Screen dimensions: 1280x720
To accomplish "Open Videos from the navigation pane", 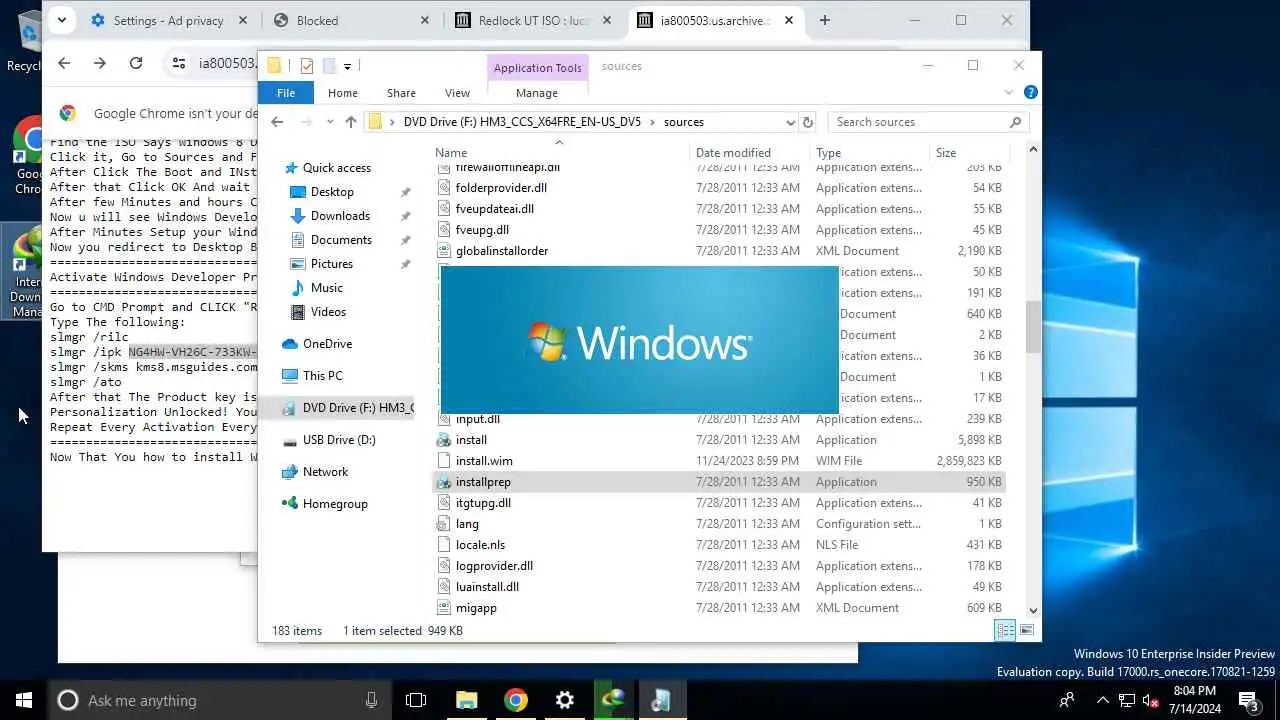I will coord(328,312).
